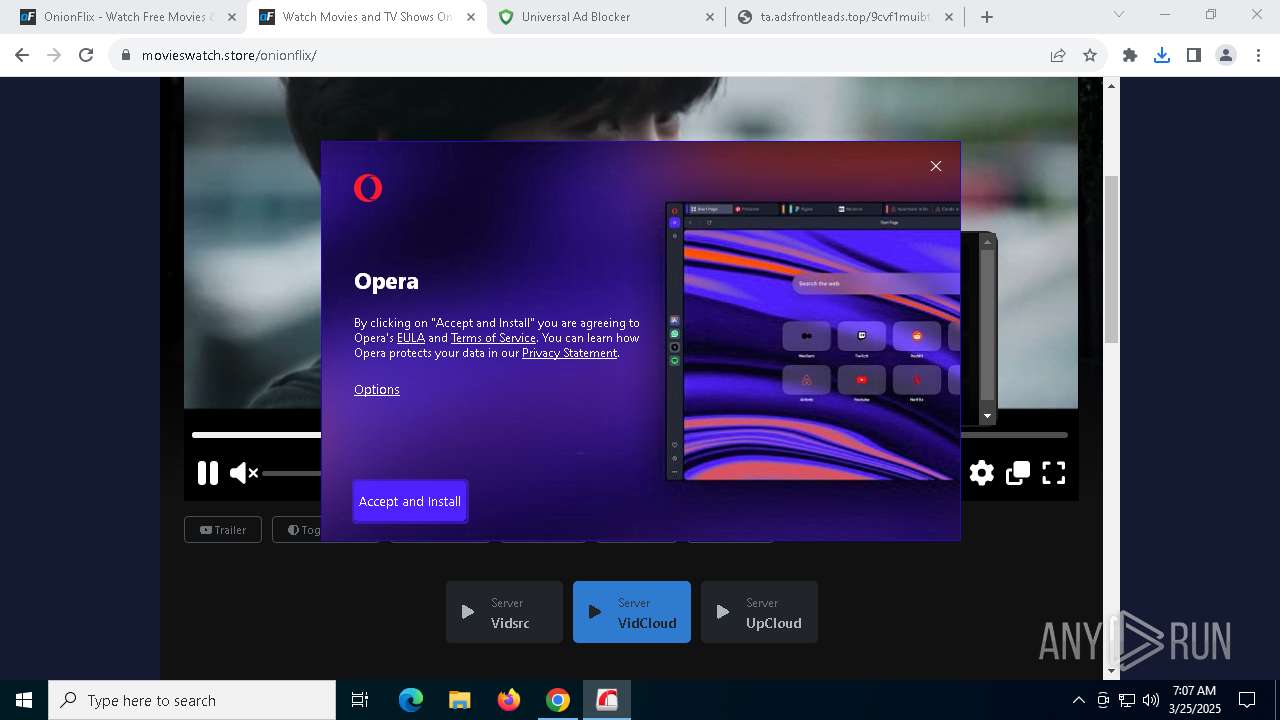Close the Universal Ad Blocker tab

pyautogui.click(x=710, y=17)
